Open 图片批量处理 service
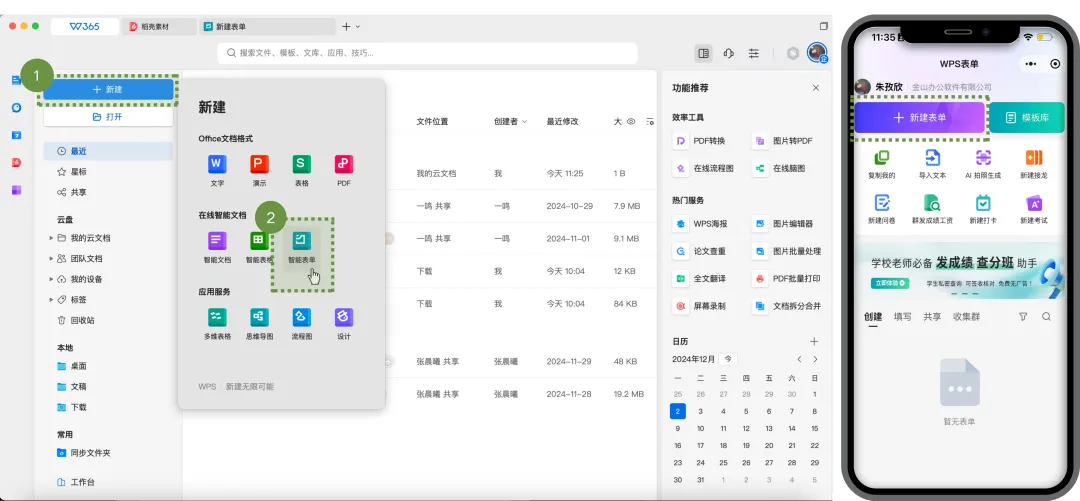This screenshot has width=1080, height=501. (787, 252)
